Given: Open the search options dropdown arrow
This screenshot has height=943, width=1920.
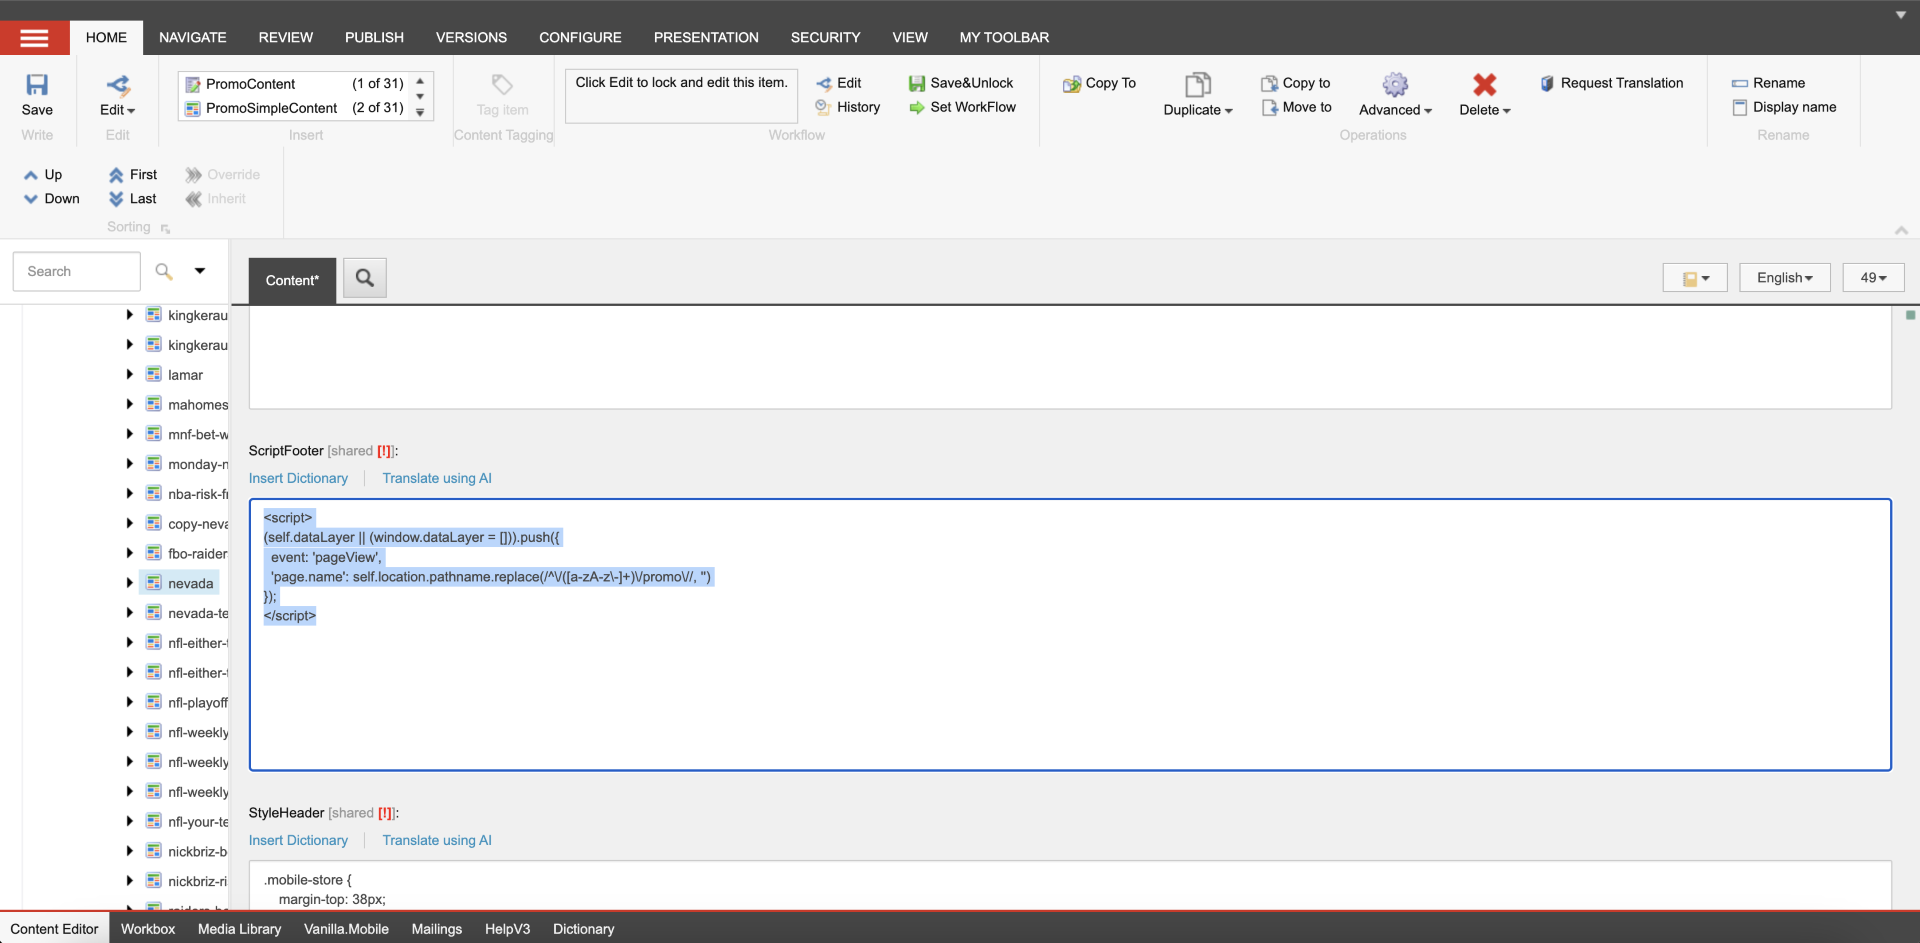Looking at the screenshot, I should pyautogui.click(x=200, y=271).
